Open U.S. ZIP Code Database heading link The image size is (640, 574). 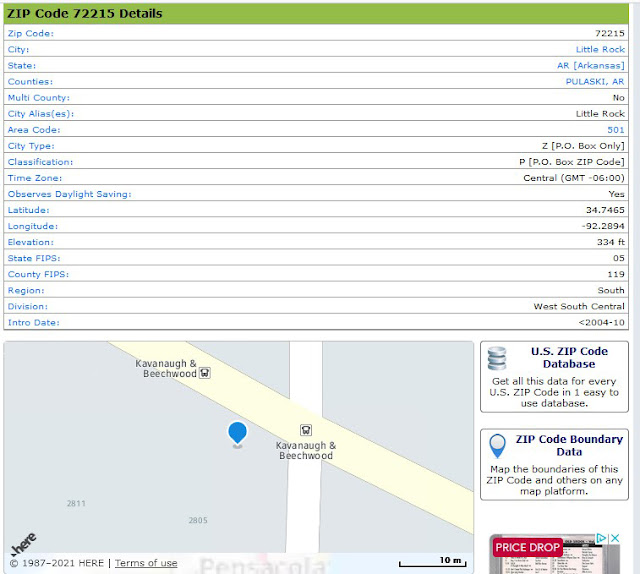click(569, 358)
